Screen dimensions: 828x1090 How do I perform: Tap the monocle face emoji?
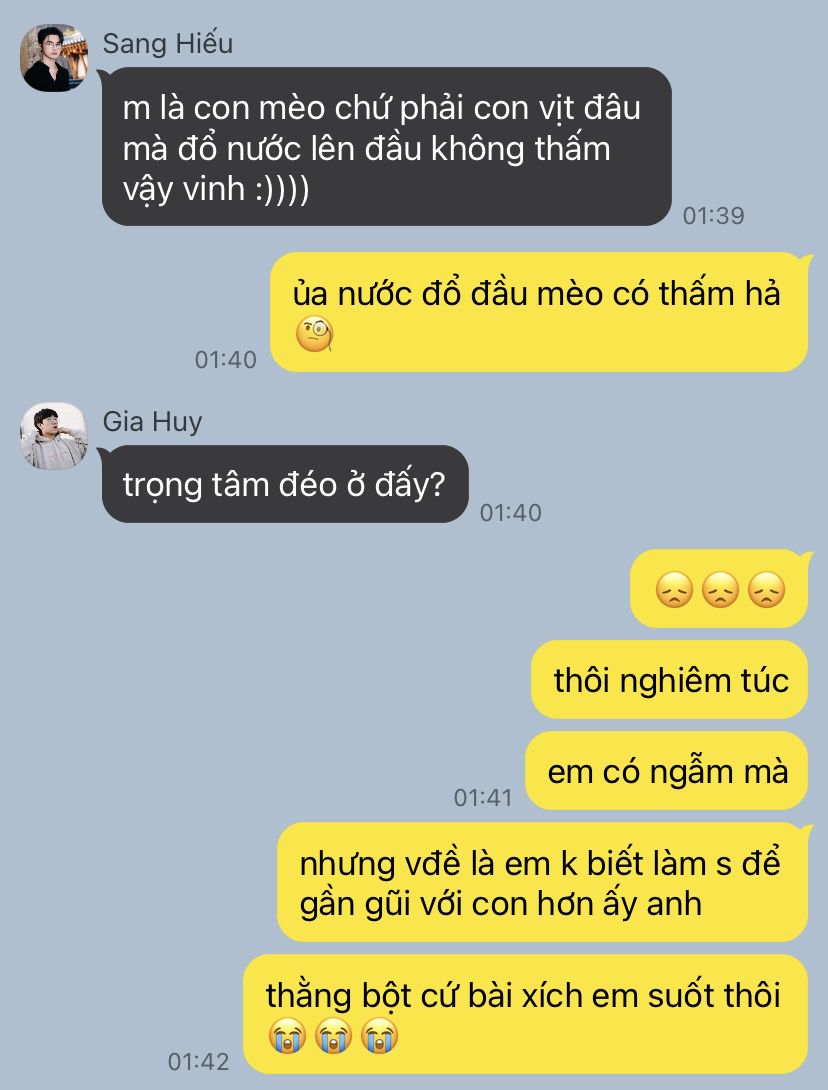315,335
